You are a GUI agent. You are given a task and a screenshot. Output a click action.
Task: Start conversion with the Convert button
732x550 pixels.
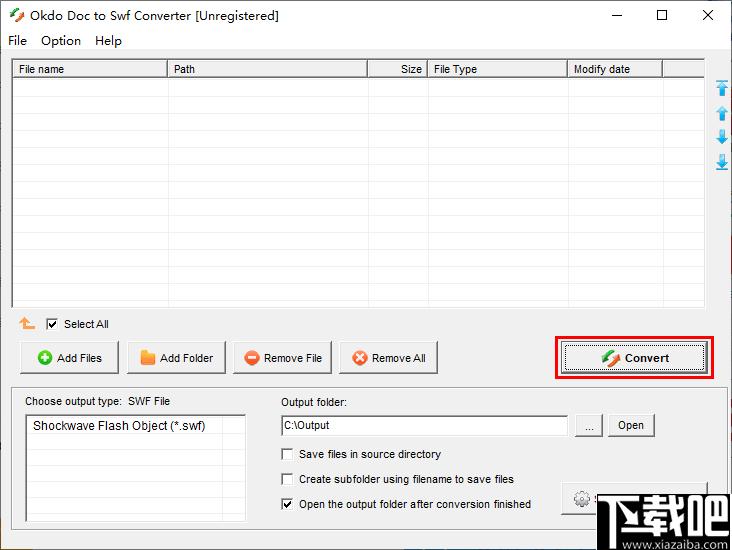[634, 358]
